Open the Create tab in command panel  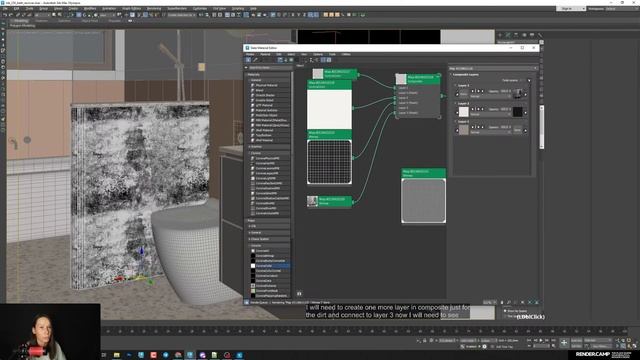(500, 35)
